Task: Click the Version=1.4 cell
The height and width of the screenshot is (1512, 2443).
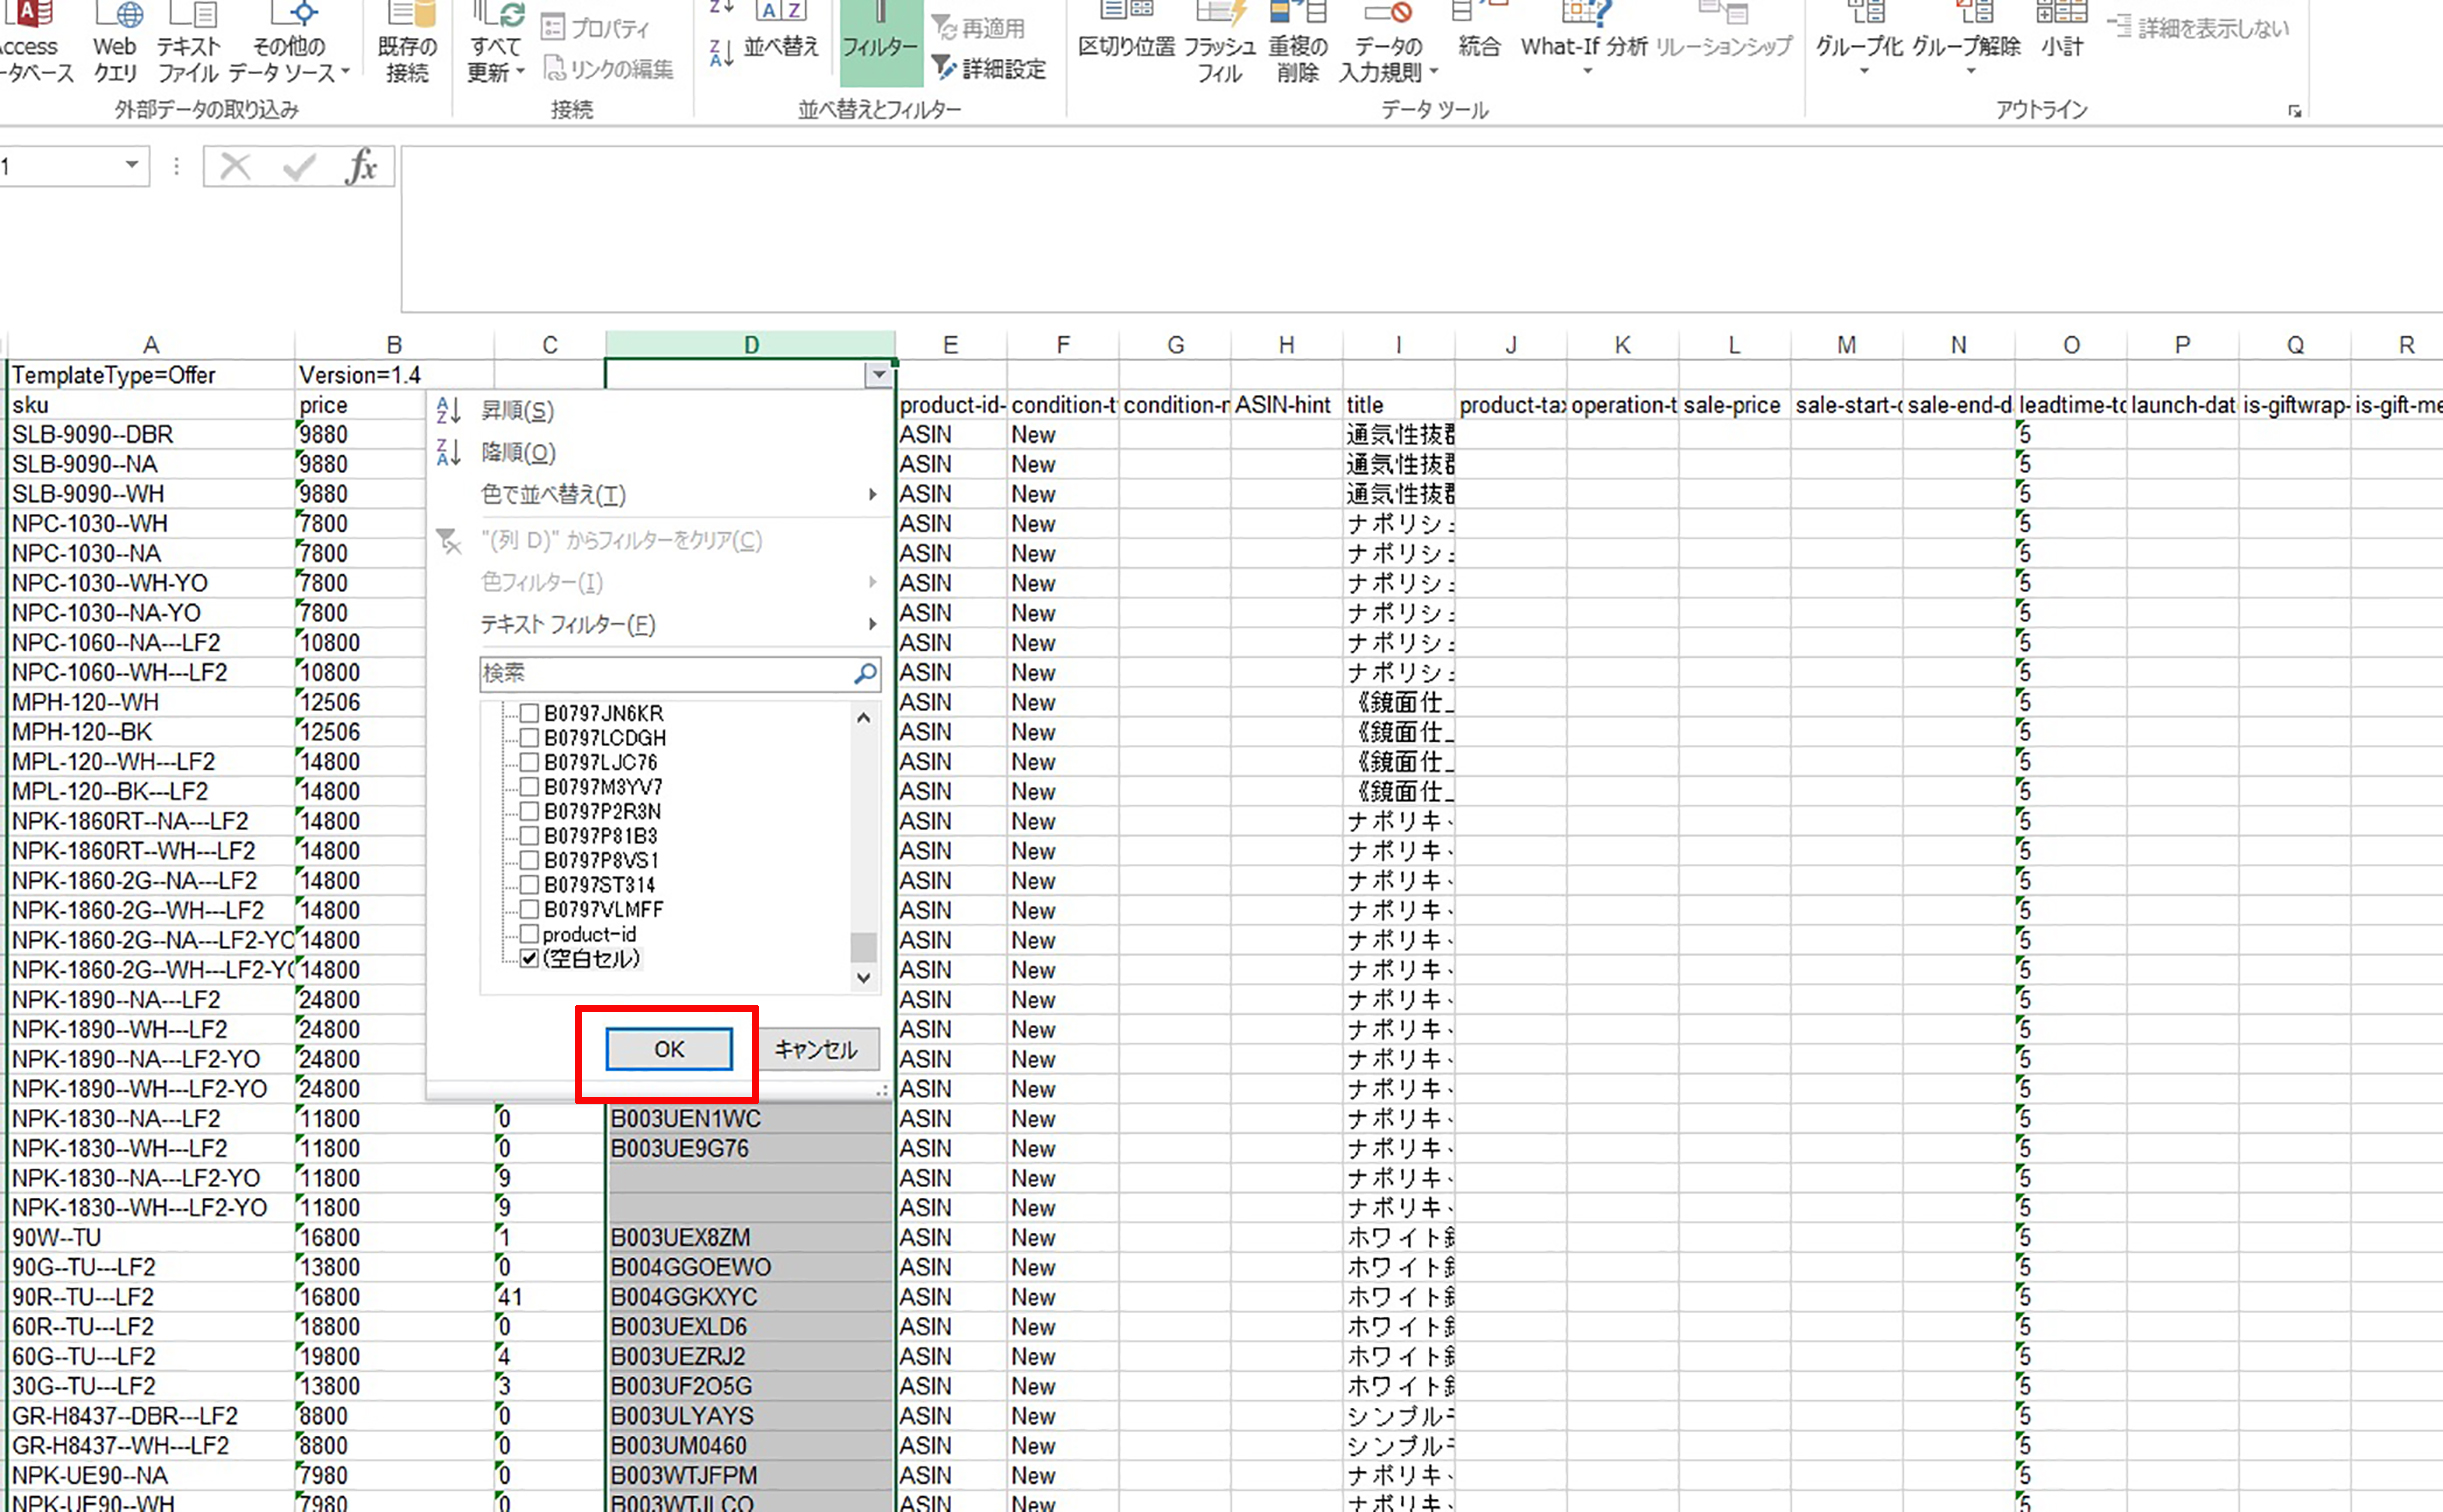Action: coord(394,375)
